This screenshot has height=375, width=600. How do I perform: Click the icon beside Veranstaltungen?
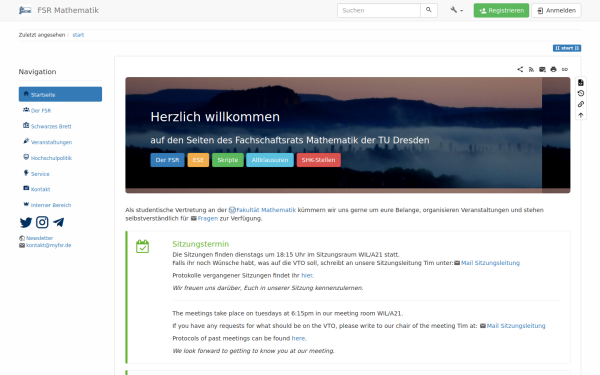pyautogui.click(x=26, y=141)
